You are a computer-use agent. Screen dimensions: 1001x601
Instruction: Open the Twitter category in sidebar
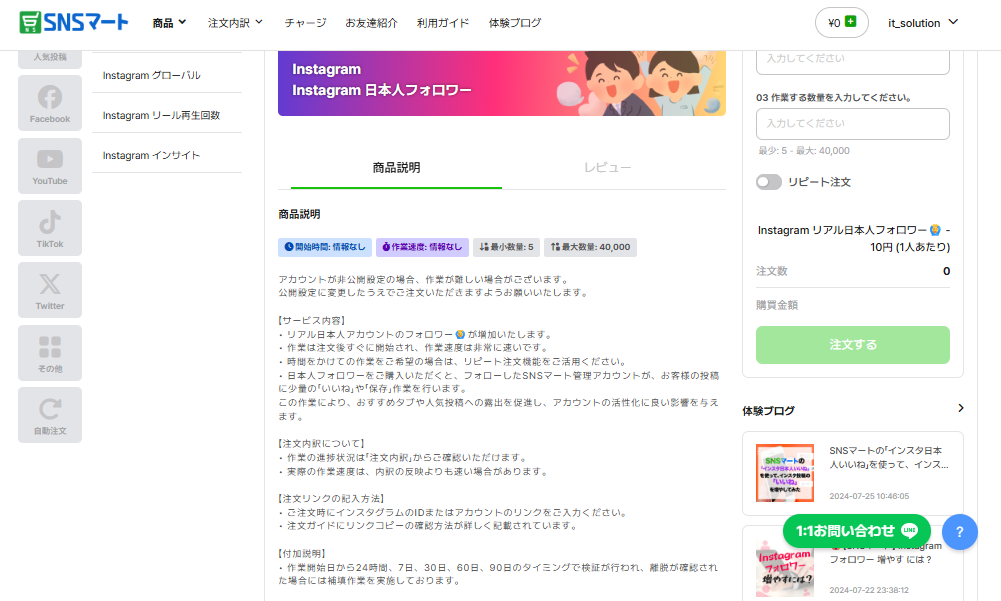pos(50,290)
